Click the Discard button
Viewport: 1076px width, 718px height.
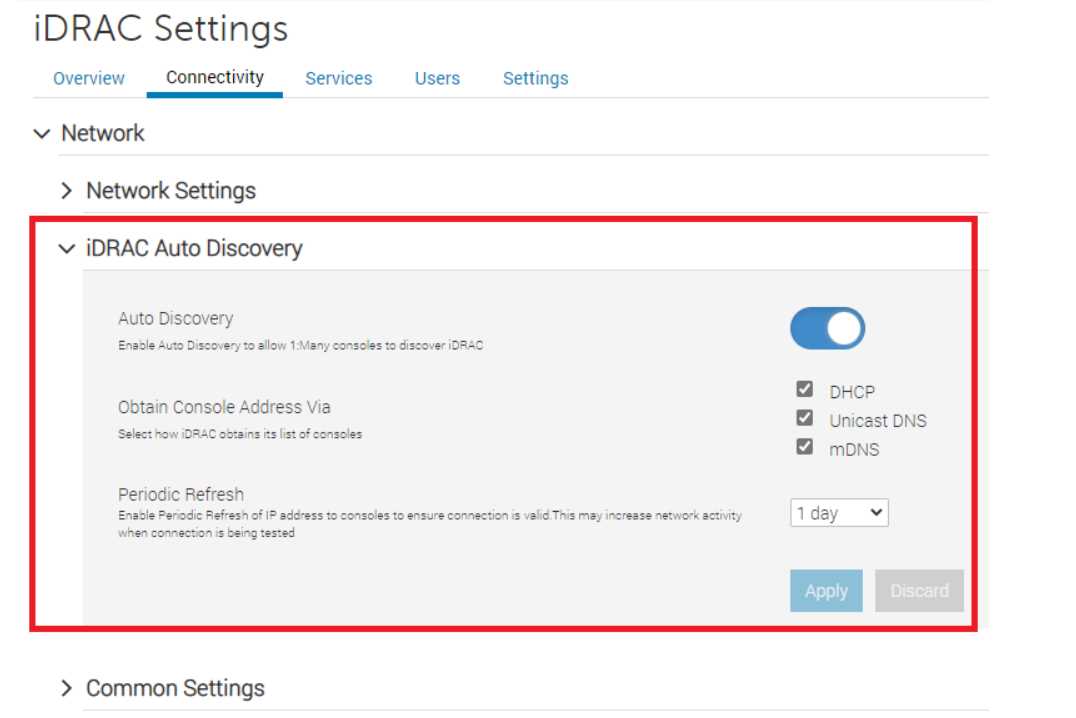click(x=919, y=591)
